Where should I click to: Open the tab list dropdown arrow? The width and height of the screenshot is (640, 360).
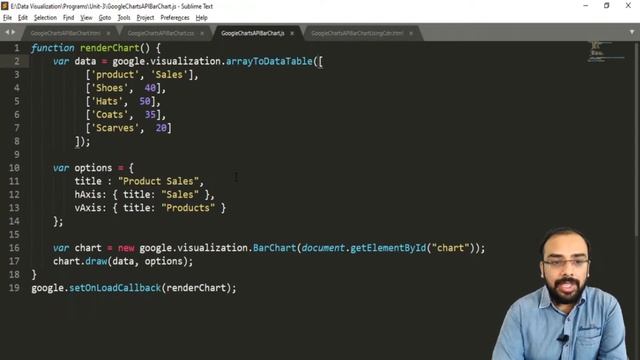coord(632,32)
